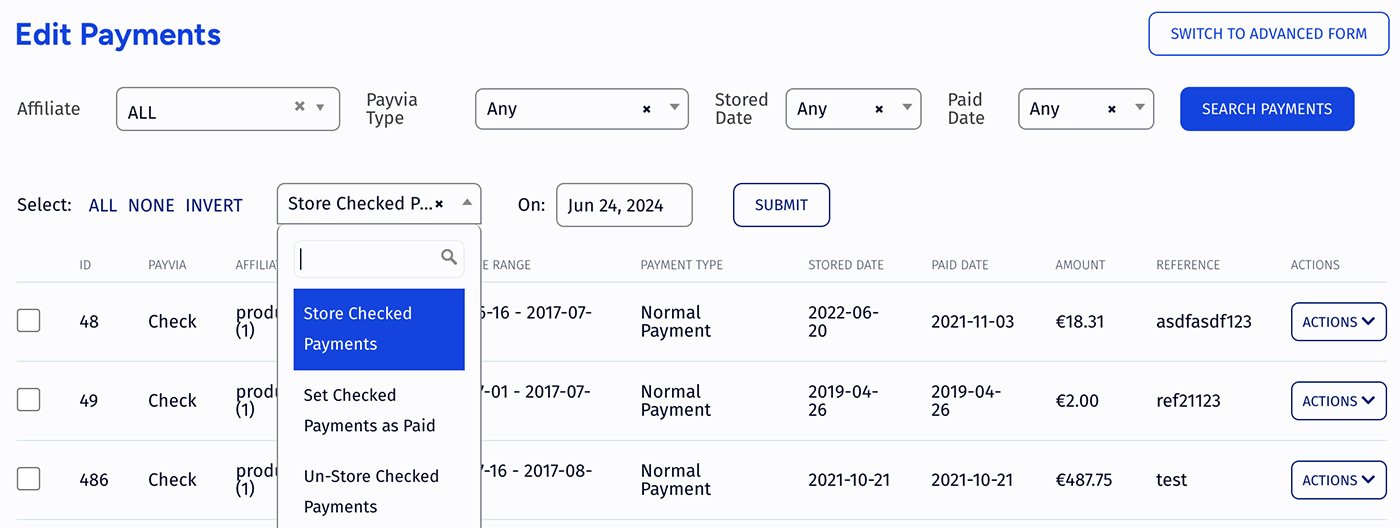Click the INVERT selection link
The width and height of the screenshot is (1400, 528).
coord(214,205)
